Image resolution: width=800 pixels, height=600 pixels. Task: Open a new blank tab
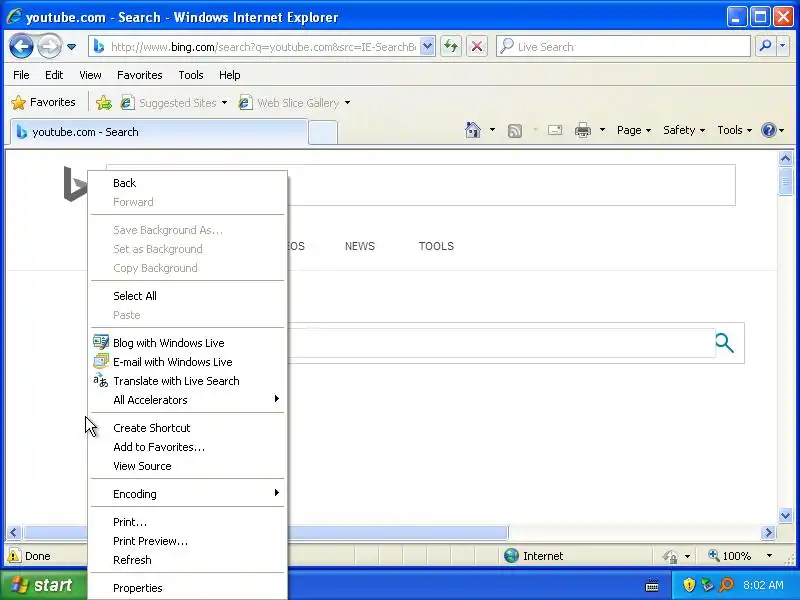323,133
